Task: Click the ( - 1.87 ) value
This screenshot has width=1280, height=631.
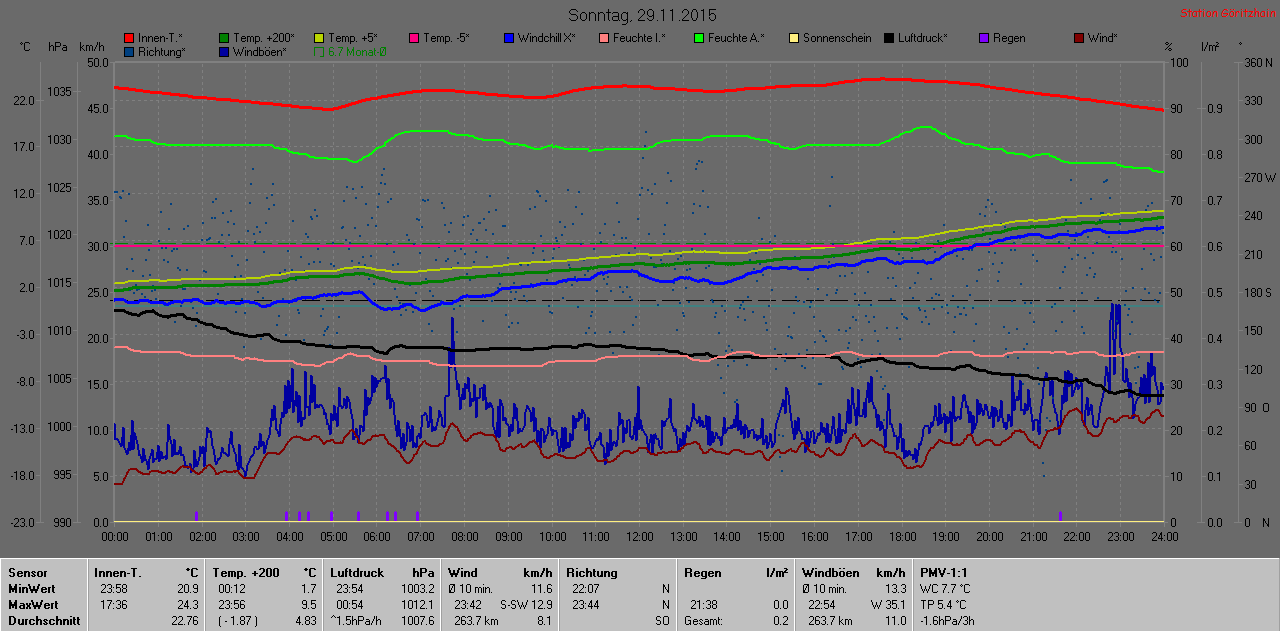Action: tap(239, 621)
